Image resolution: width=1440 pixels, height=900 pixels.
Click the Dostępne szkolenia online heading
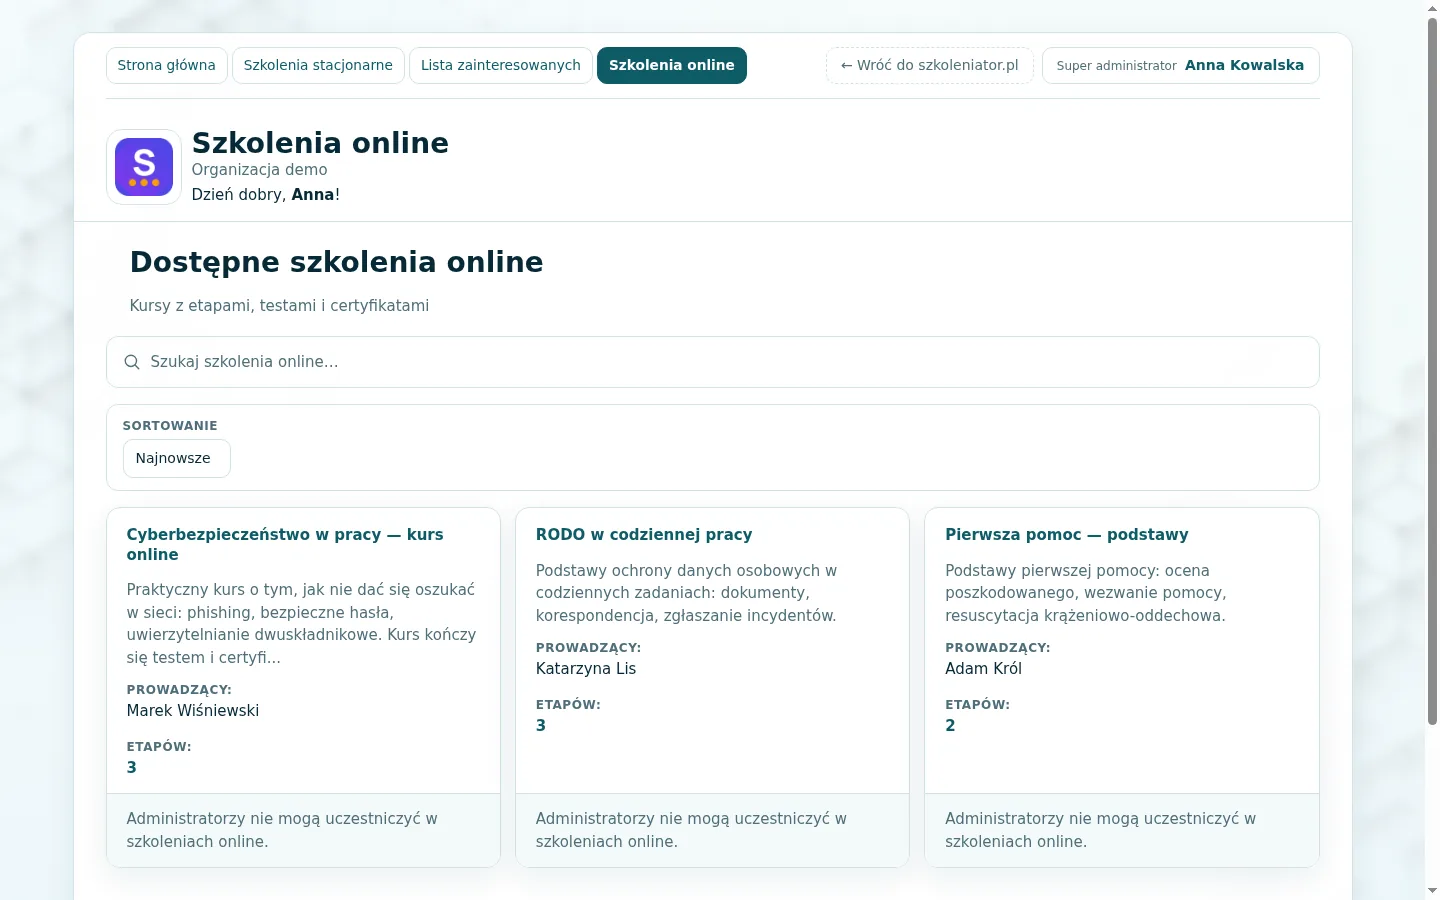tap(337, 262)
